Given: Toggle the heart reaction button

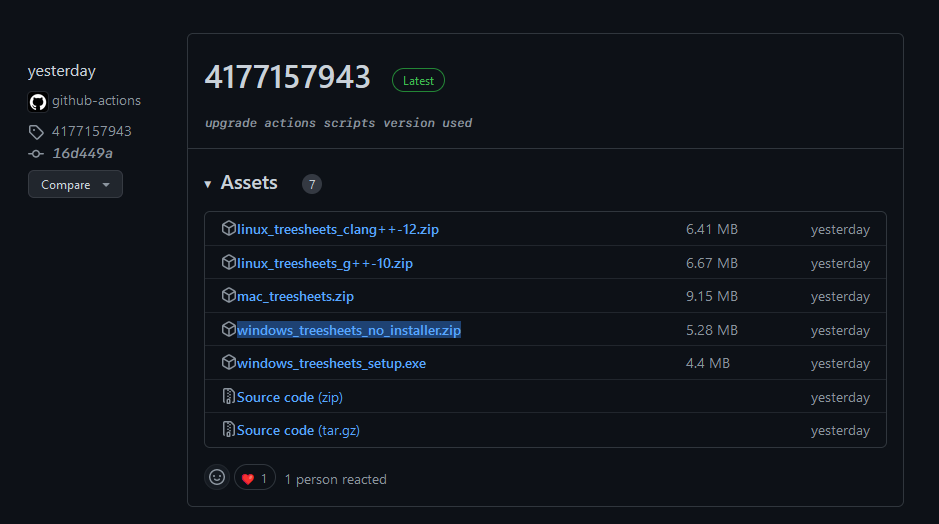Looking at the screenshot, I should point(255,478).
